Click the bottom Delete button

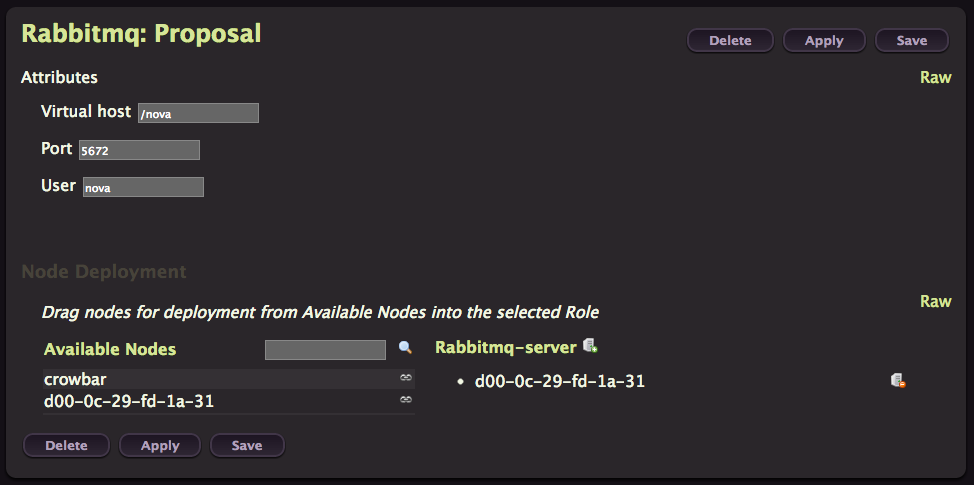66,446
